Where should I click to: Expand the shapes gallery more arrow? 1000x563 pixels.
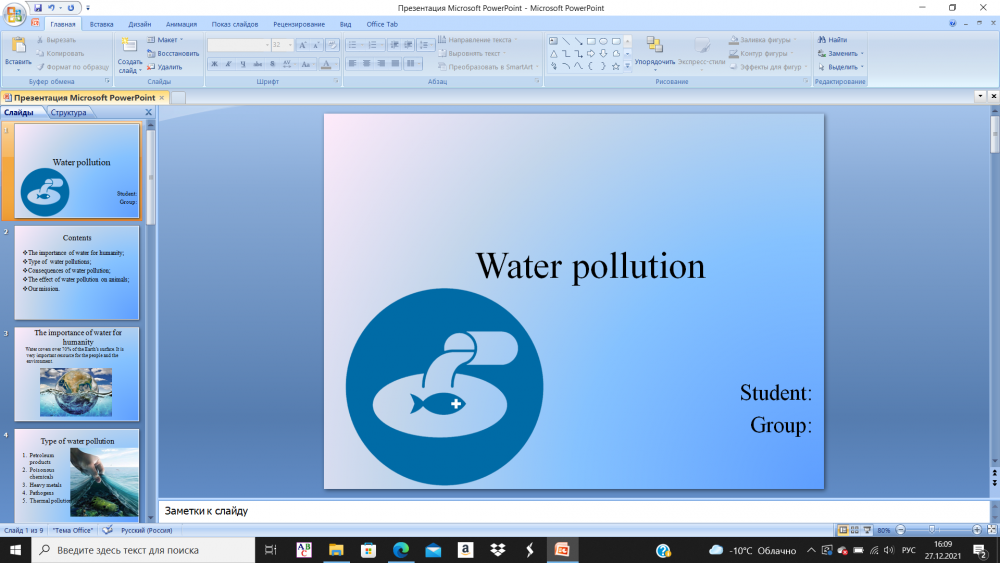629,66
